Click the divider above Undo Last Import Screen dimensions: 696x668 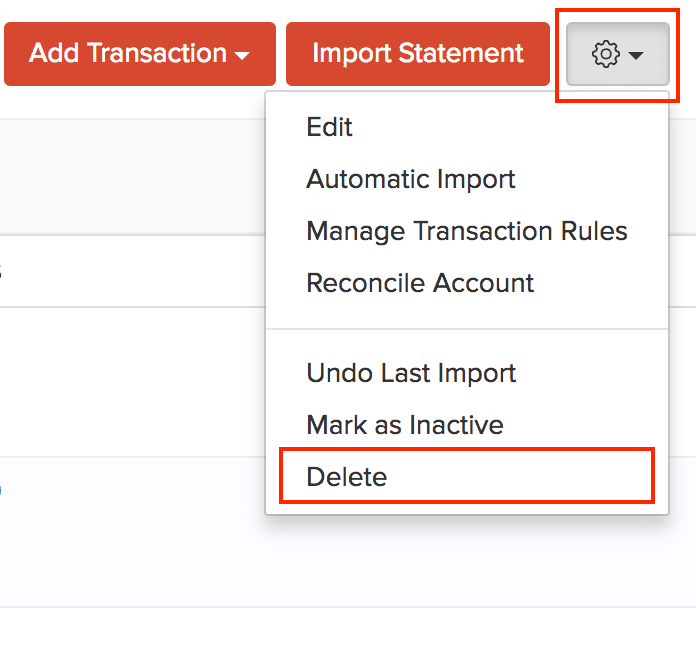[467, 328]
